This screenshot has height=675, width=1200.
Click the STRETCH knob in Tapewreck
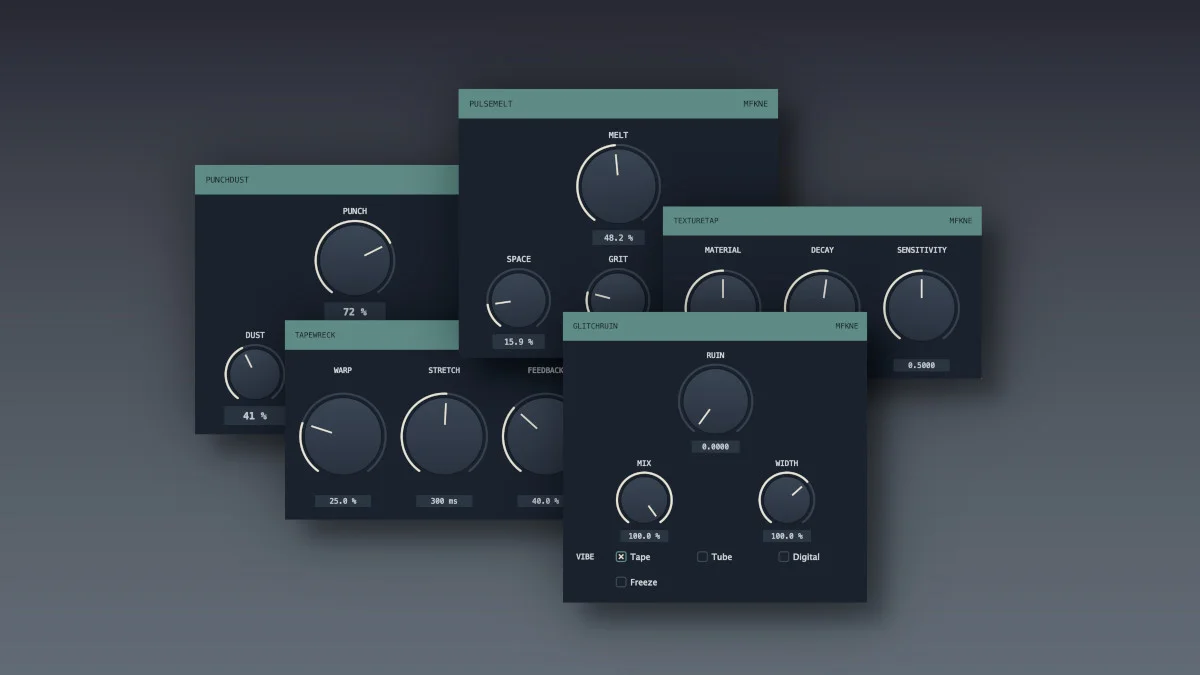click(x=444, y=434)
